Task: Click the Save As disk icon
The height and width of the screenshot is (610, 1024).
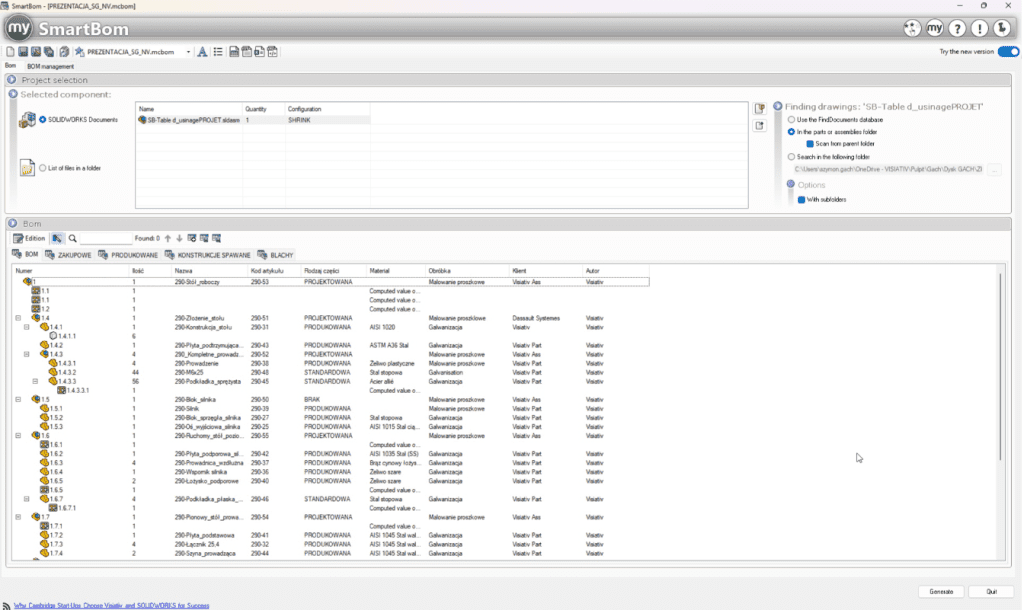Action: [x=36, y=52]
